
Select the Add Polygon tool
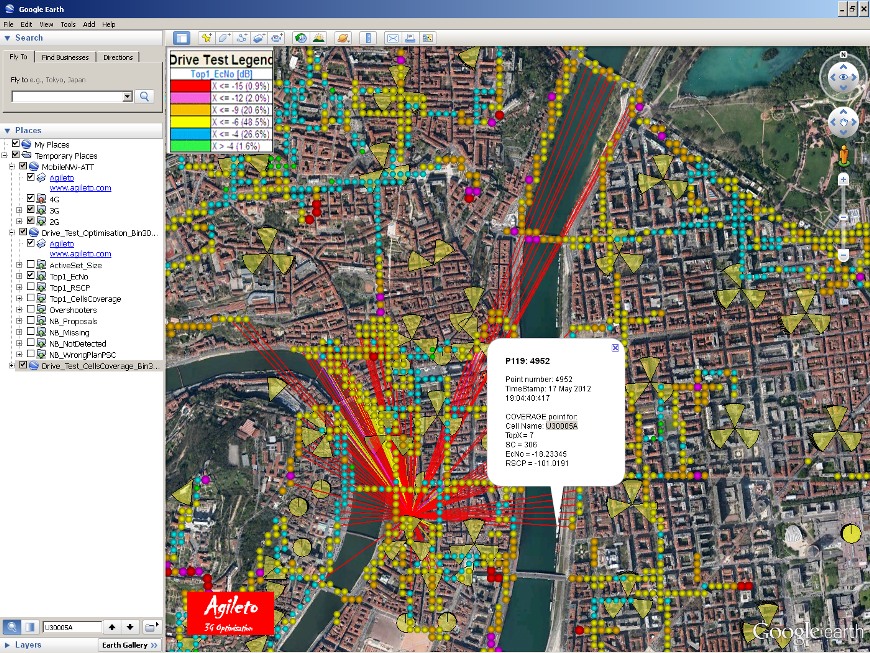point(224,38)
